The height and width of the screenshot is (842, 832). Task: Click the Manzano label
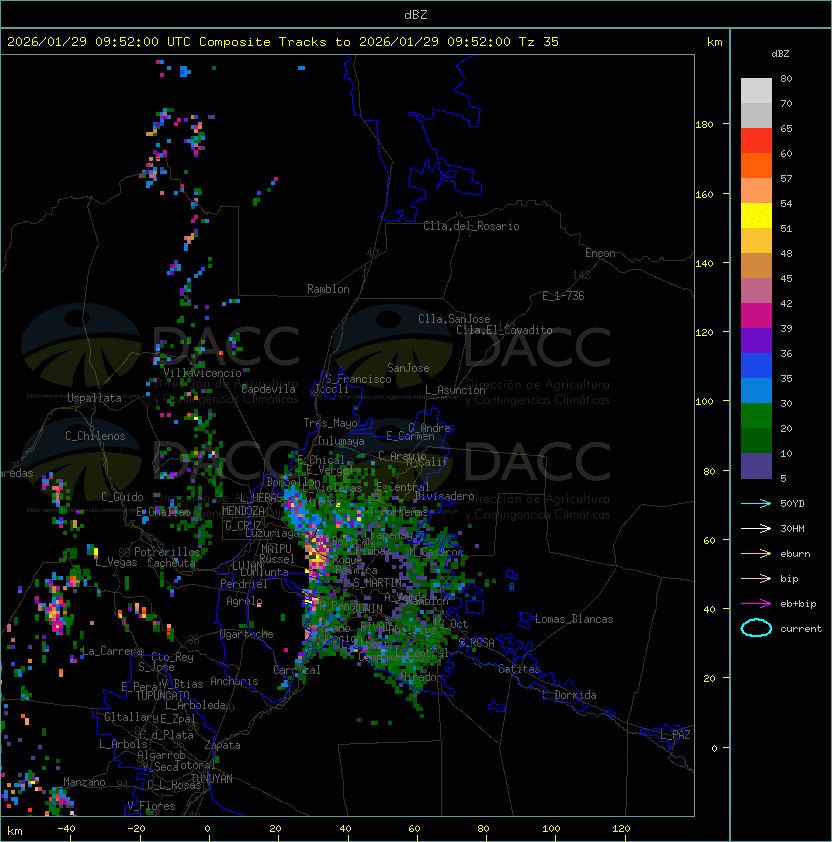(x=84, y=782)
